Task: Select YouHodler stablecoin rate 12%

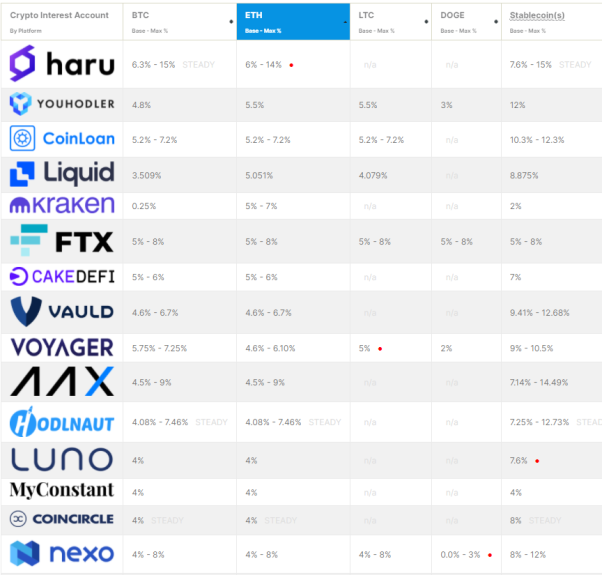Action: click(517, 105)
